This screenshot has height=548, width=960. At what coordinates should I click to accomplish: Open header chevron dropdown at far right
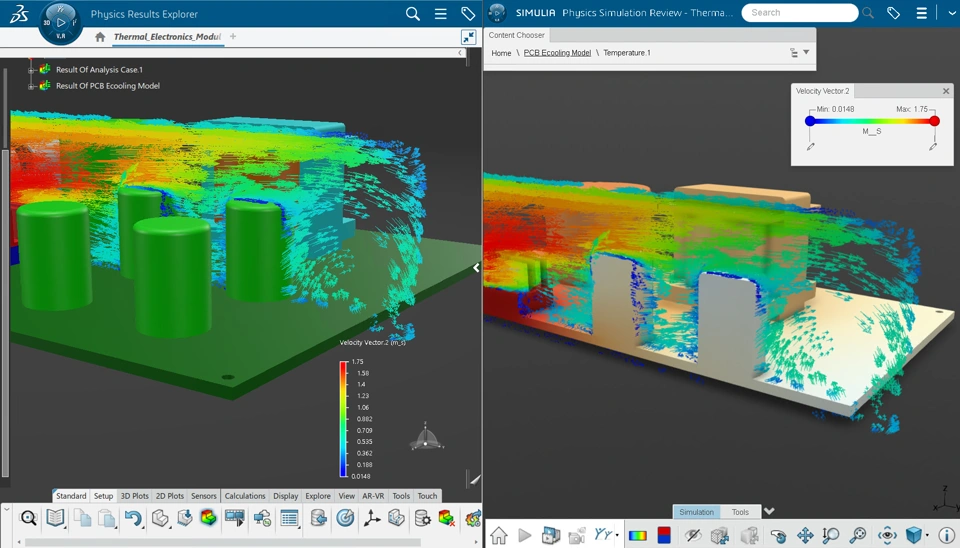tap(951, 13)
